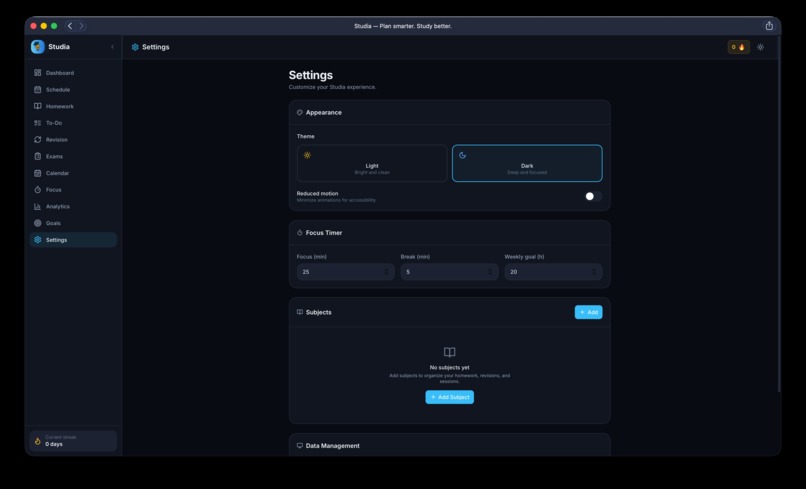Screen dimensions: 806x489
Task: Select the Dark theme option
Action: [527, 163]
